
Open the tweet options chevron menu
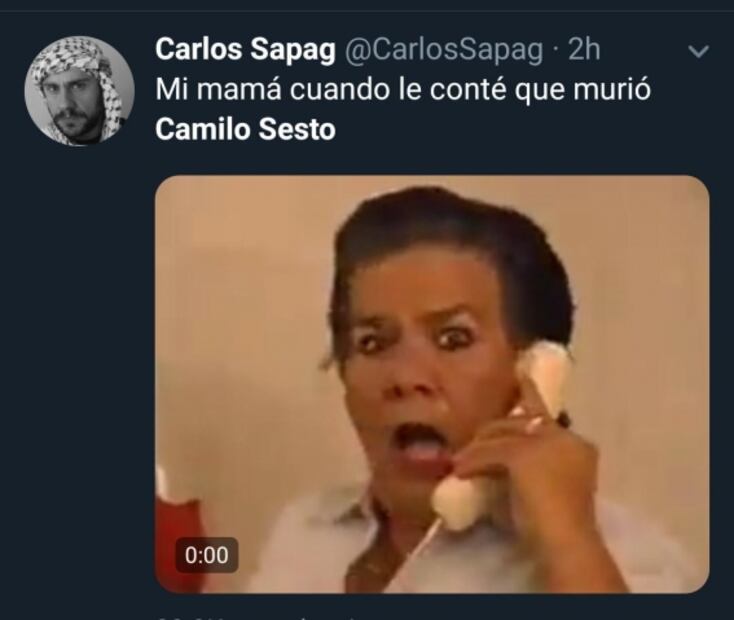698,51
